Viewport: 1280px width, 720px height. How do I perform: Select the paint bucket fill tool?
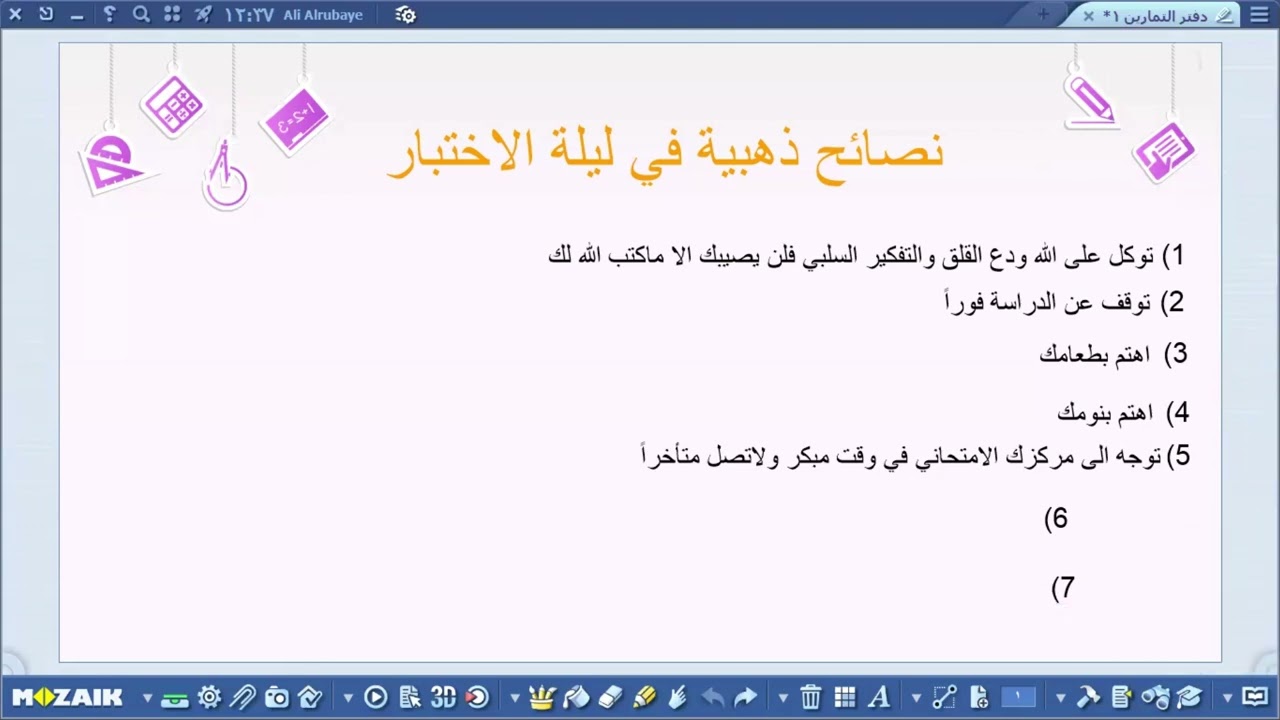[x=577, y=697]
